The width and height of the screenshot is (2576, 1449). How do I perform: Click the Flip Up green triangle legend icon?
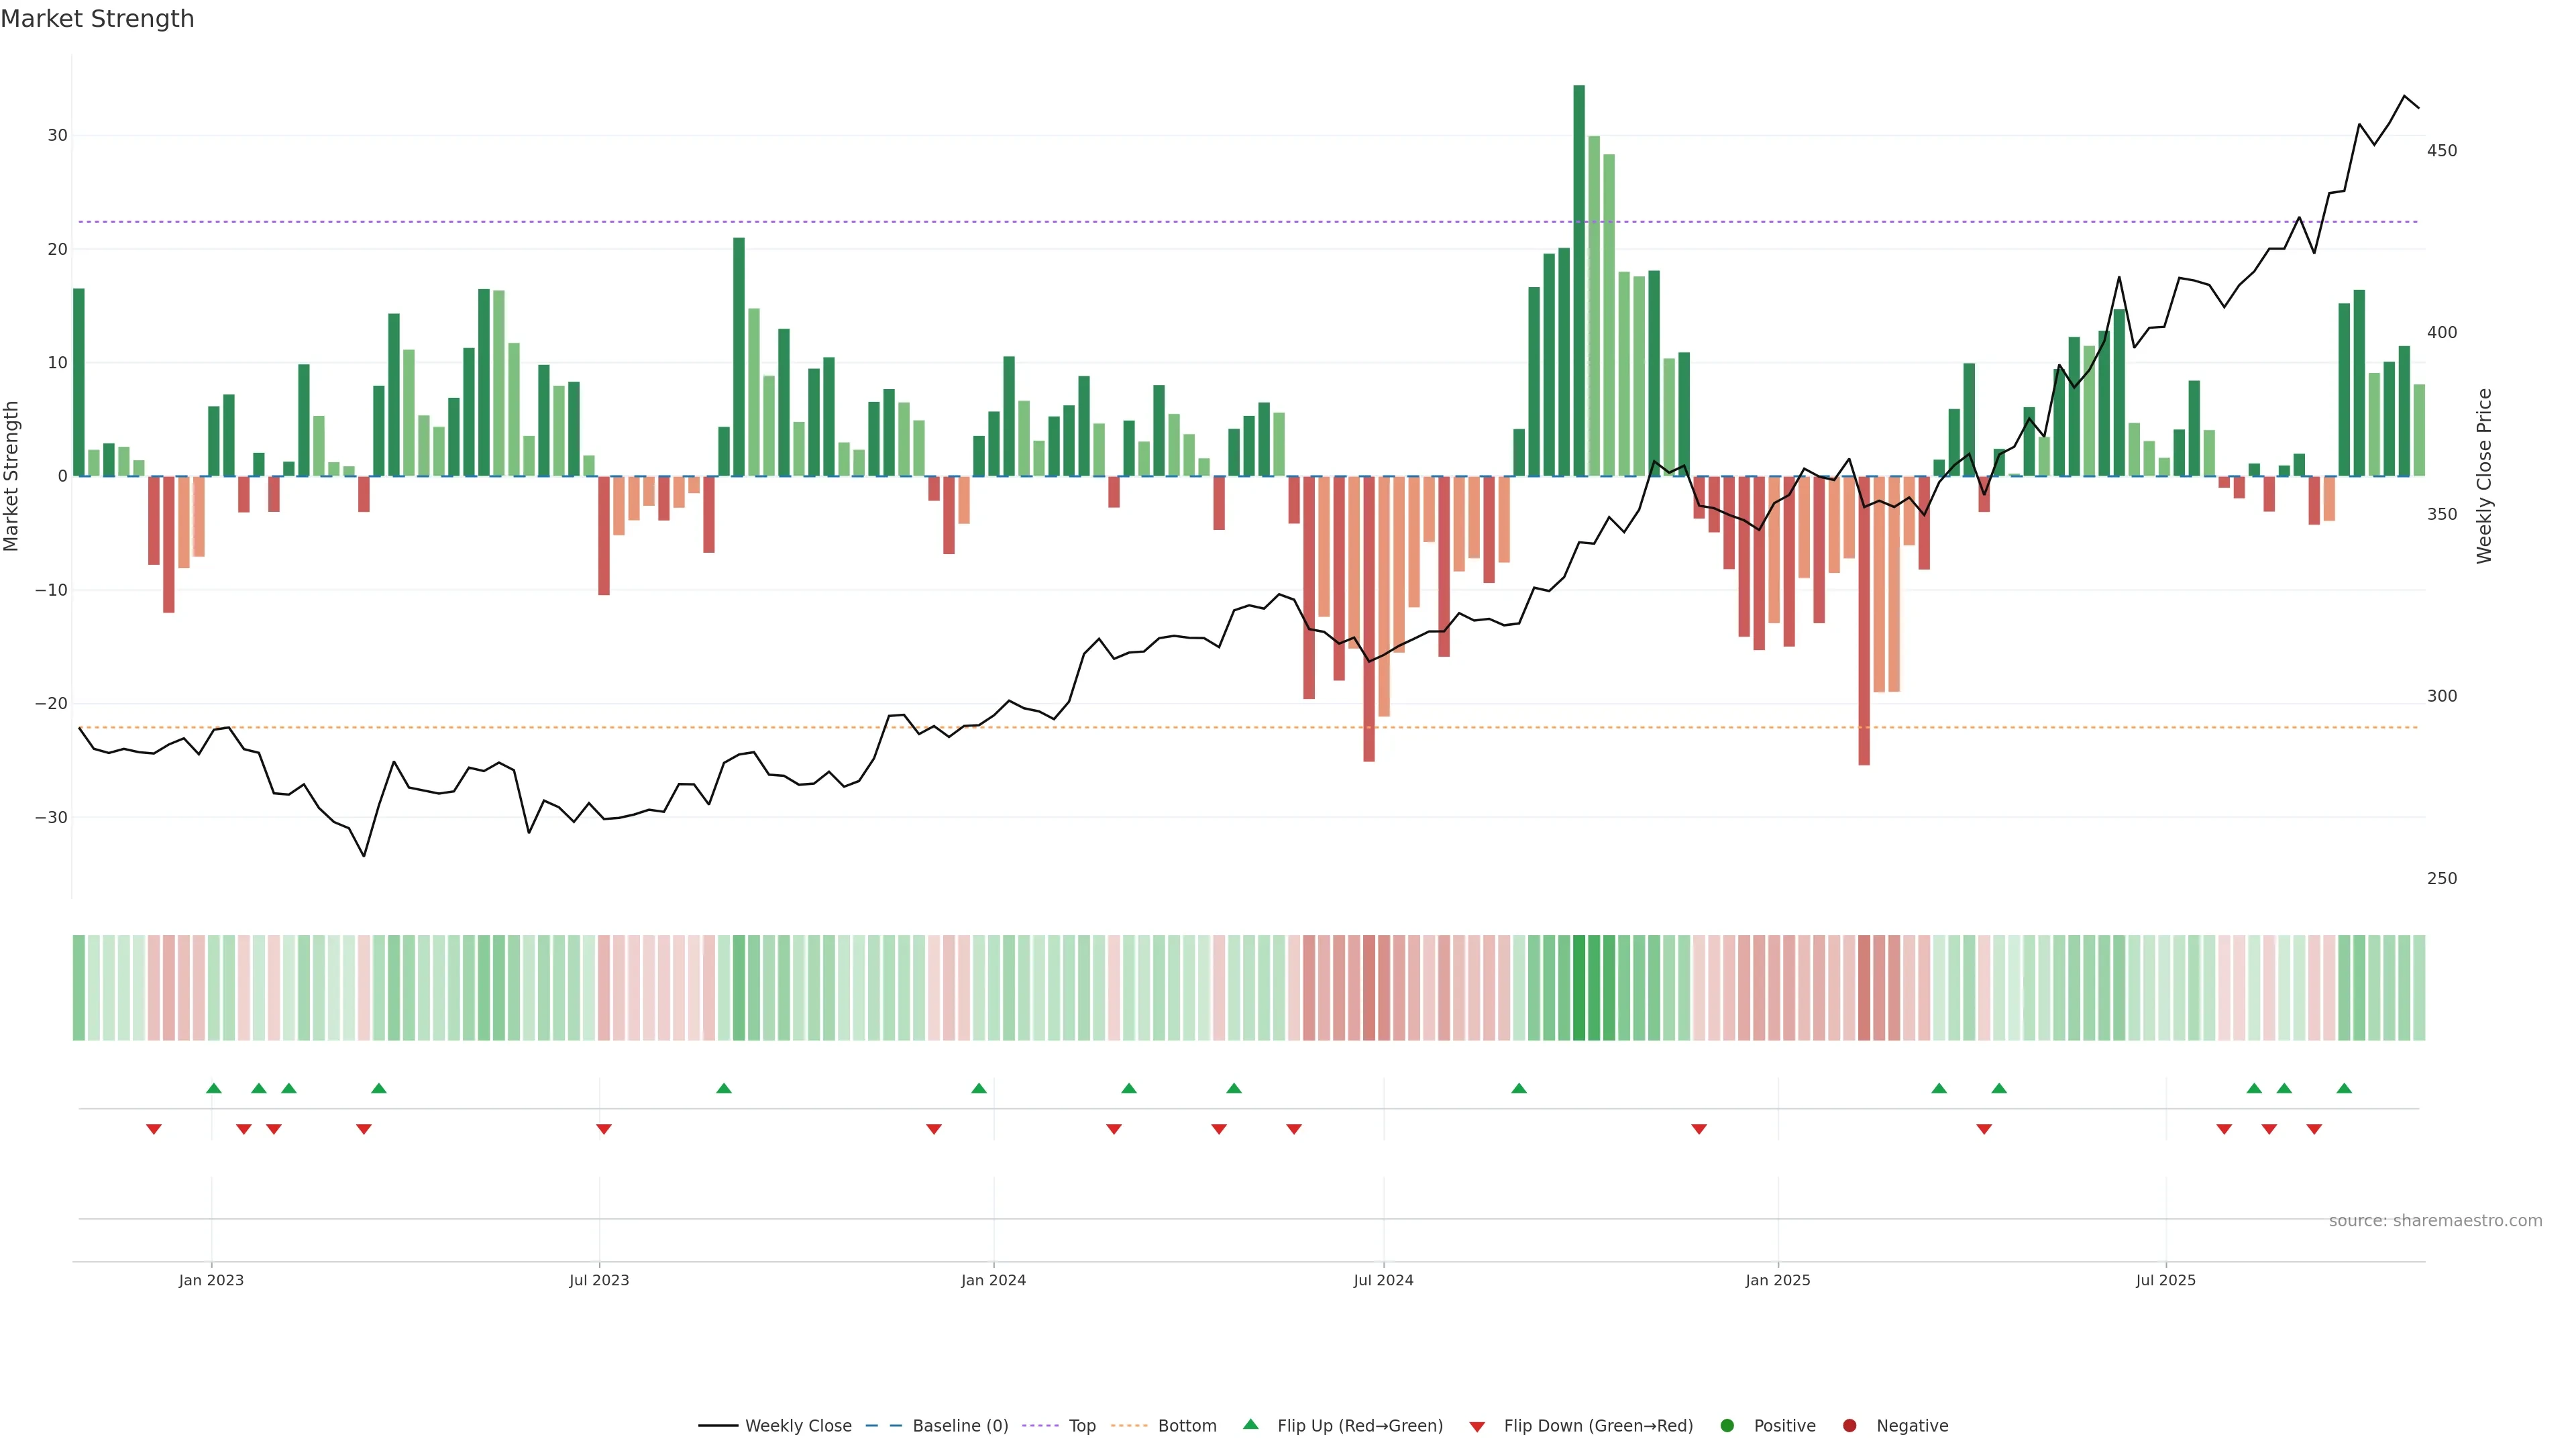point(1250,1425)
